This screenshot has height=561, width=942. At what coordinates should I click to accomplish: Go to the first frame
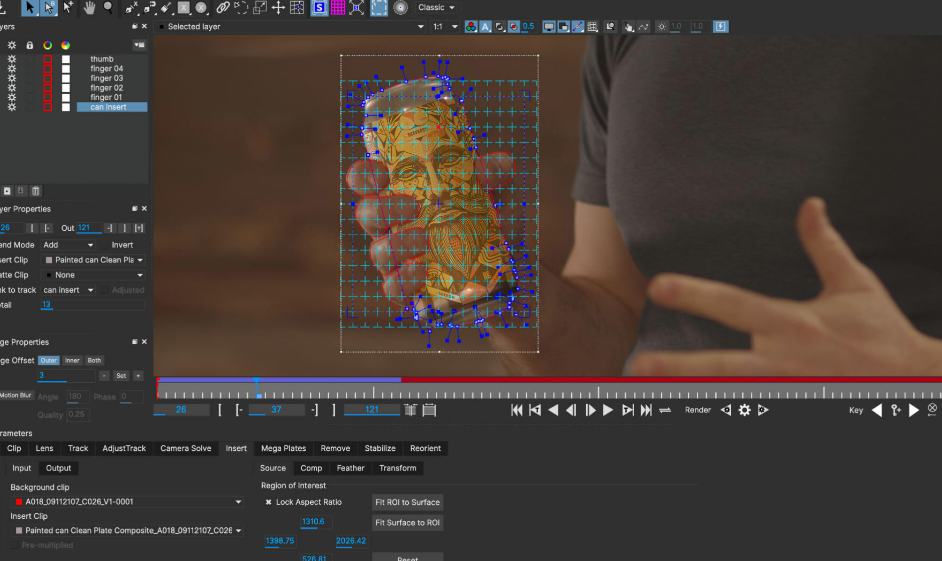(x=516, y=410)
